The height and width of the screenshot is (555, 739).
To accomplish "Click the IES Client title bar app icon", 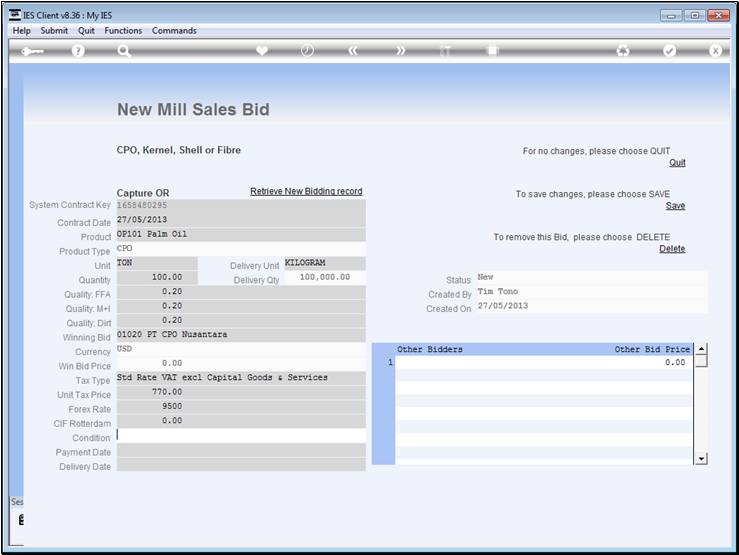I will pos(15,15).
